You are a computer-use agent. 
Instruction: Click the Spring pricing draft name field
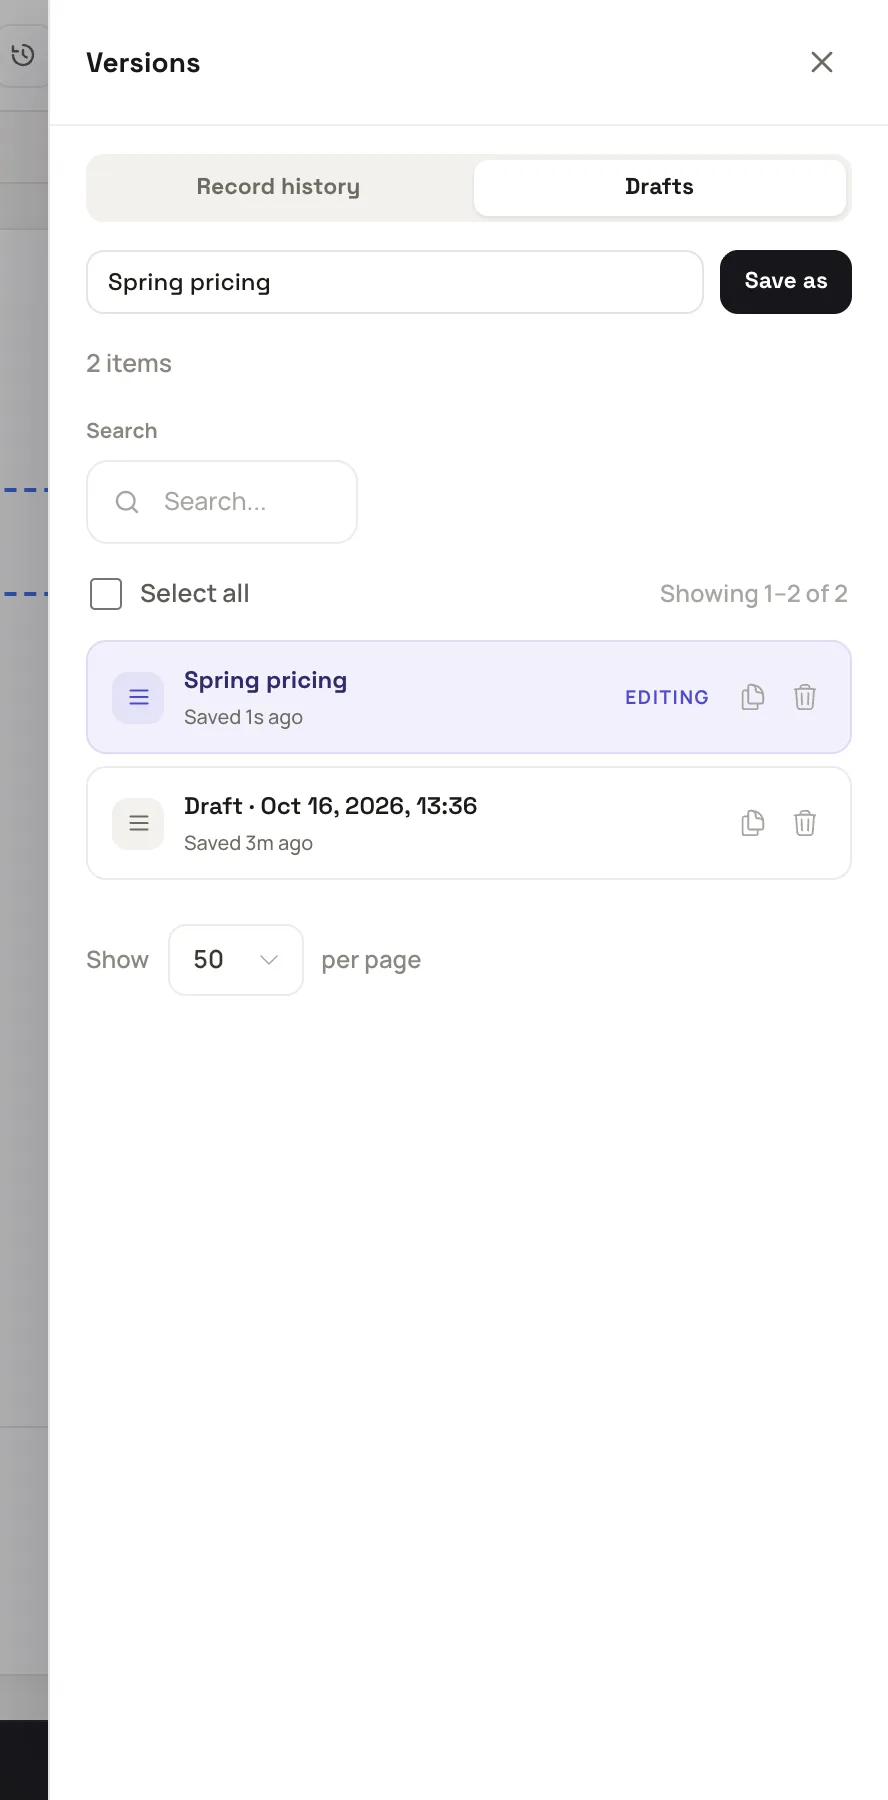pyautogui.click(x=395, y=282)
